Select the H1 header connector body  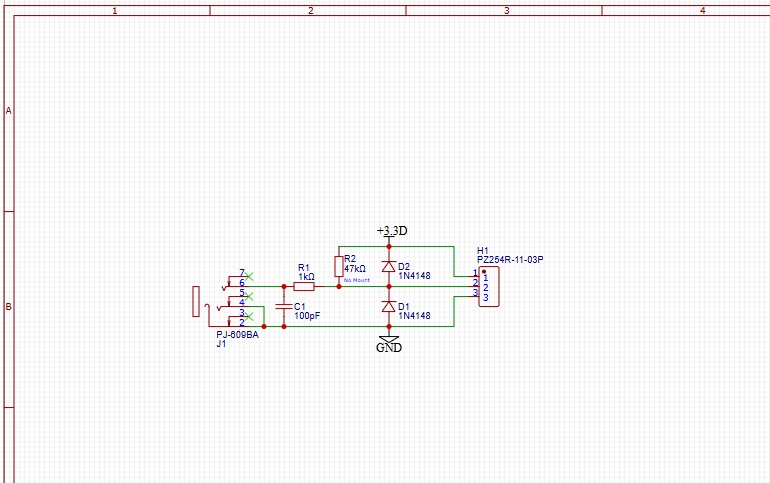tap(489, 287)
